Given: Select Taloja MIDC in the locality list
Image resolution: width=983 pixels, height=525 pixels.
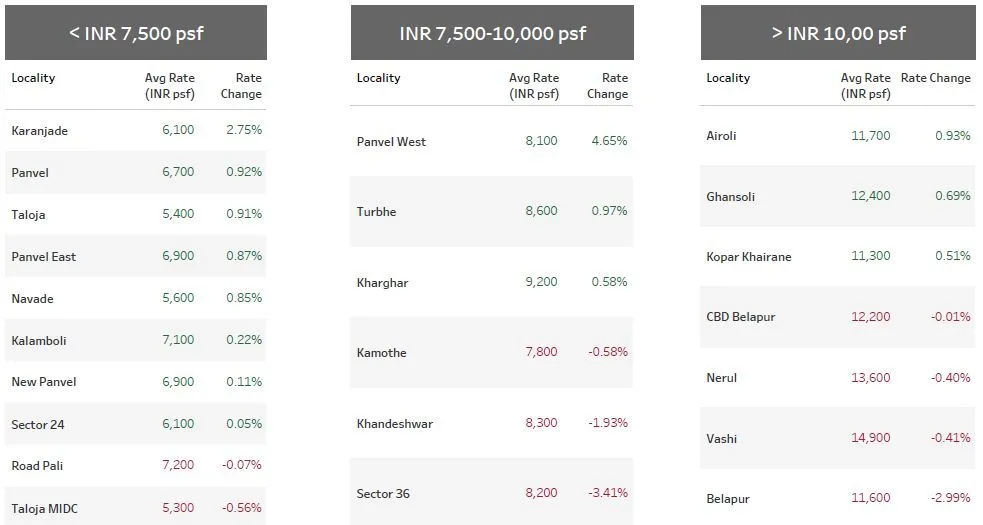Looking at the screenshot, I should (44, 508).
